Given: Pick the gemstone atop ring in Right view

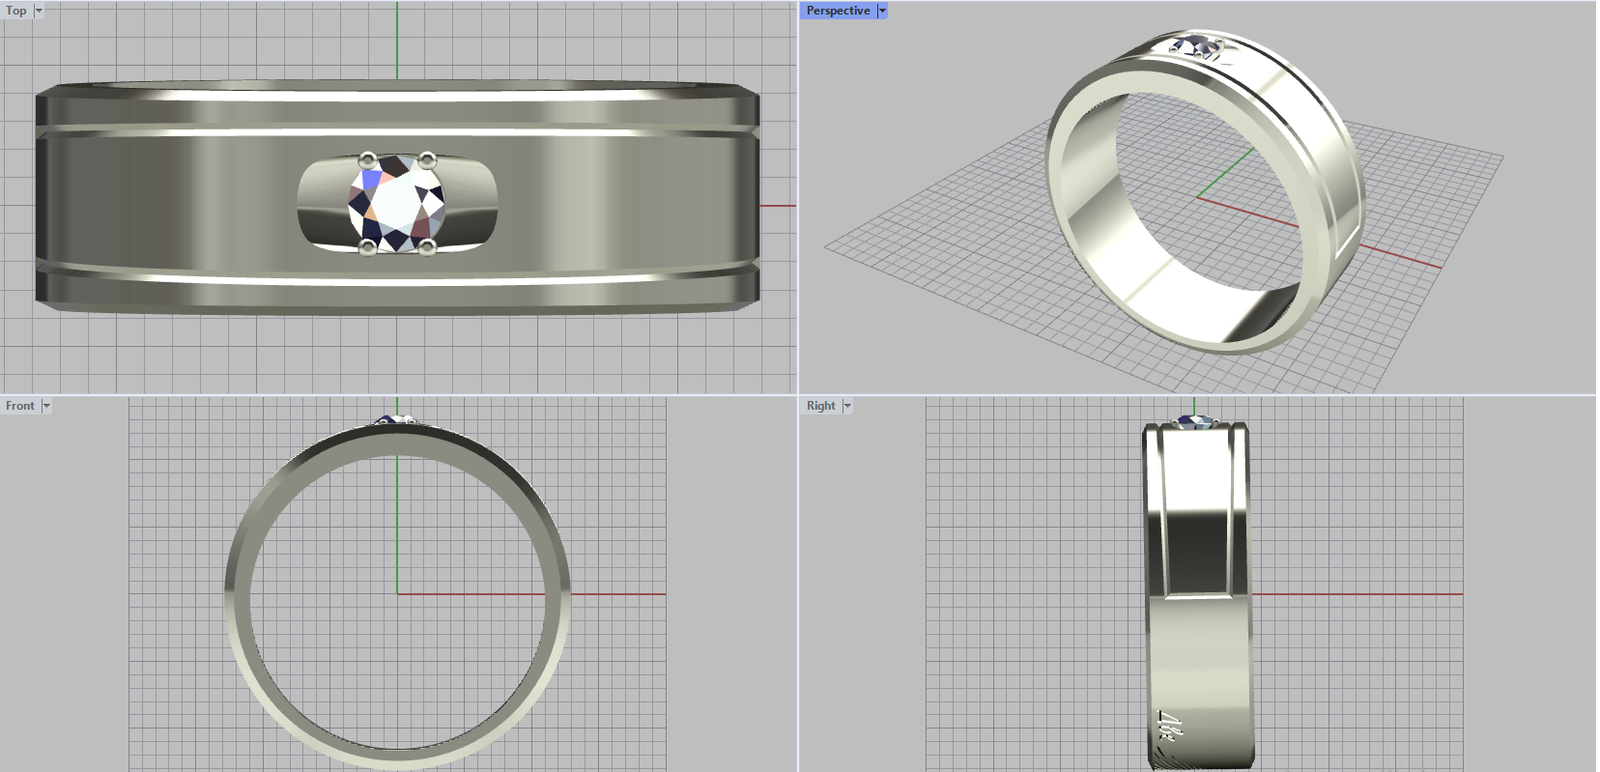Looking at the screenshot, I should [x=1194, y=422].
